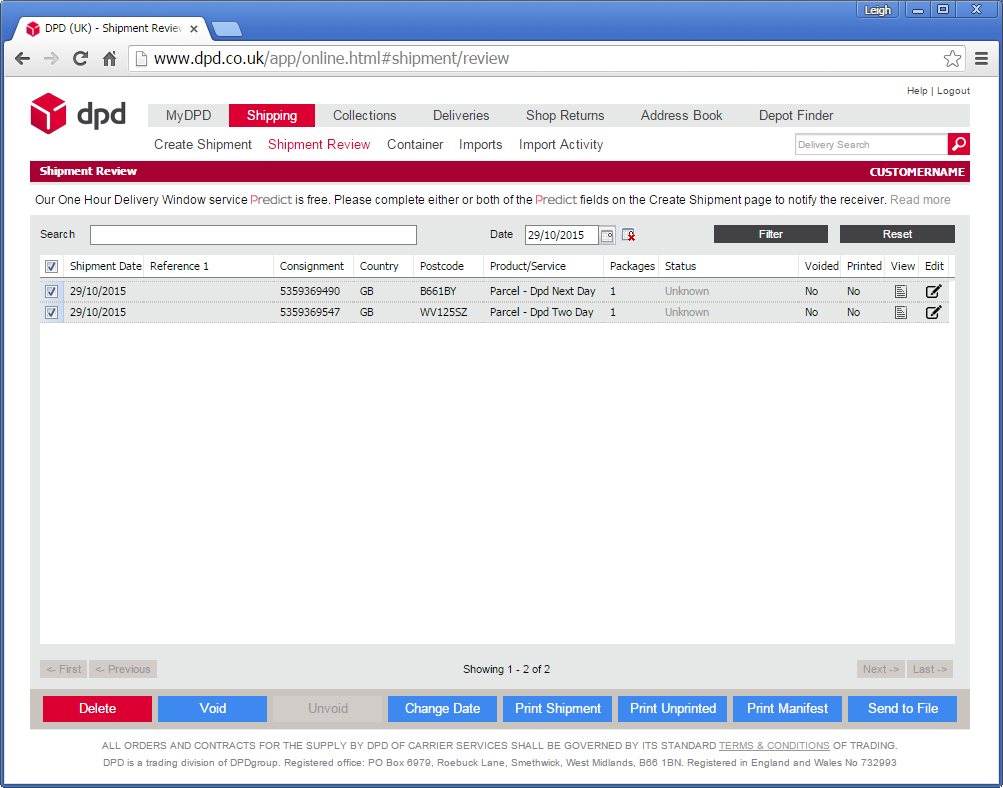This screenshot has width=1003, height=788.
Task: Uncheck the row for postcode WV125SZ
Action: [52, 313]
